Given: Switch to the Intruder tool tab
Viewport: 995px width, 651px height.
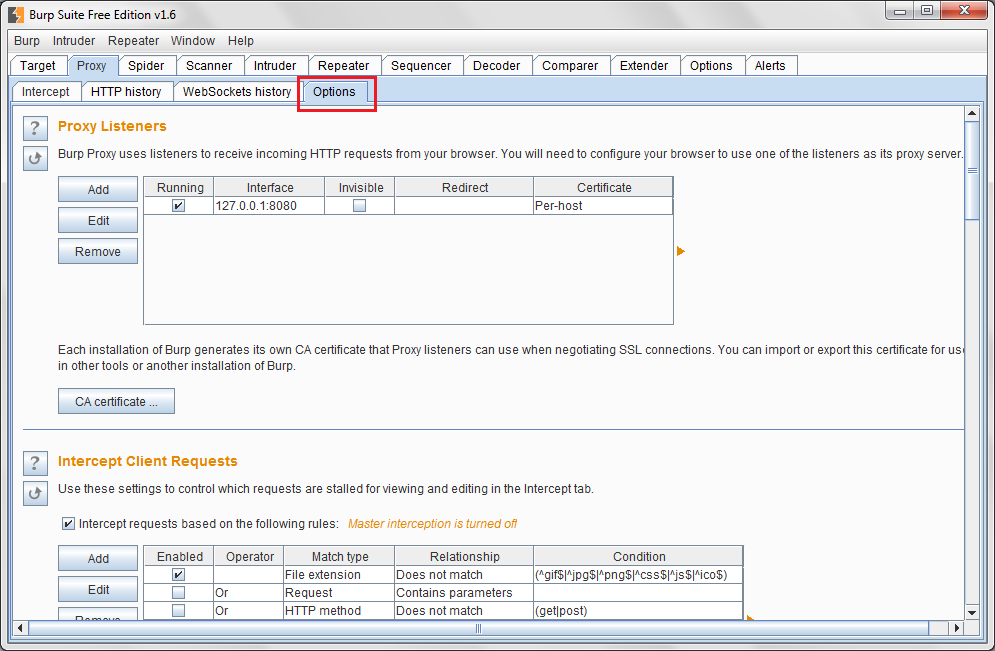Looking at the screenshot, I should pos(275,65).
